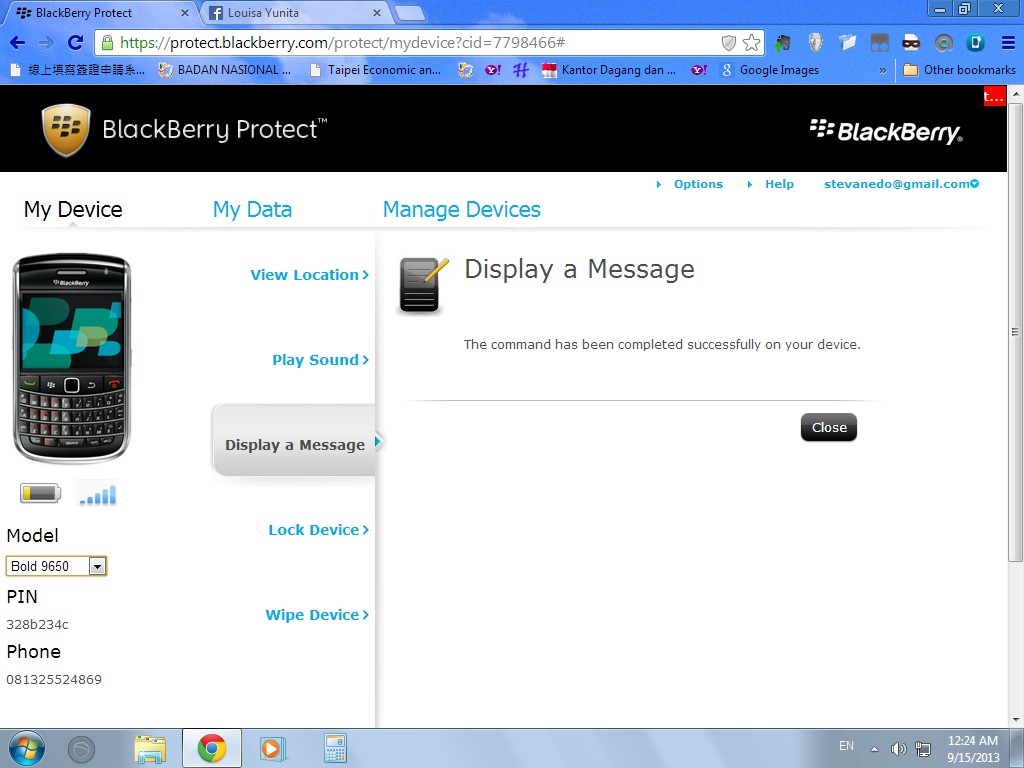Open the Options link
The height and width of the screenshot is (768, 1024).
point(698,184)
